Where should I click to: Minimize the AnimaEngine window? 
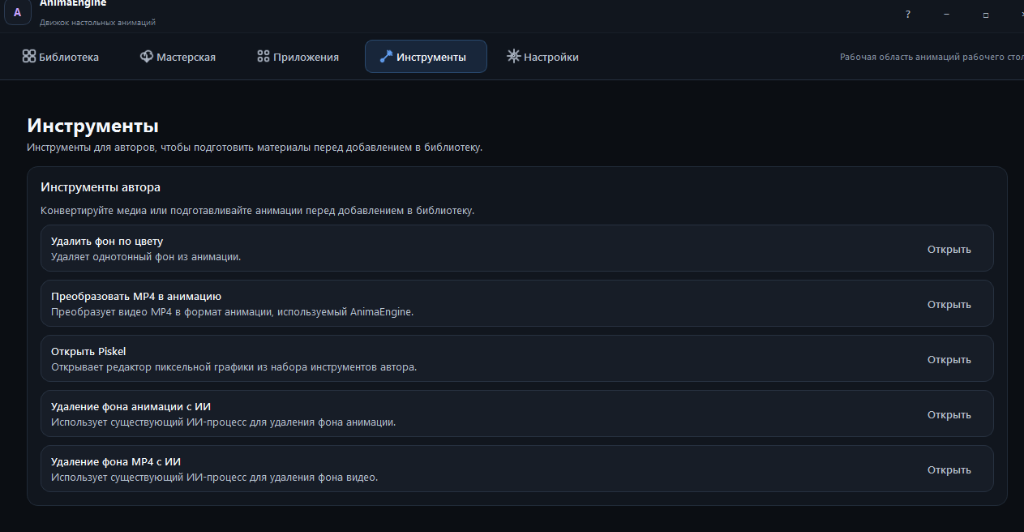946,14
